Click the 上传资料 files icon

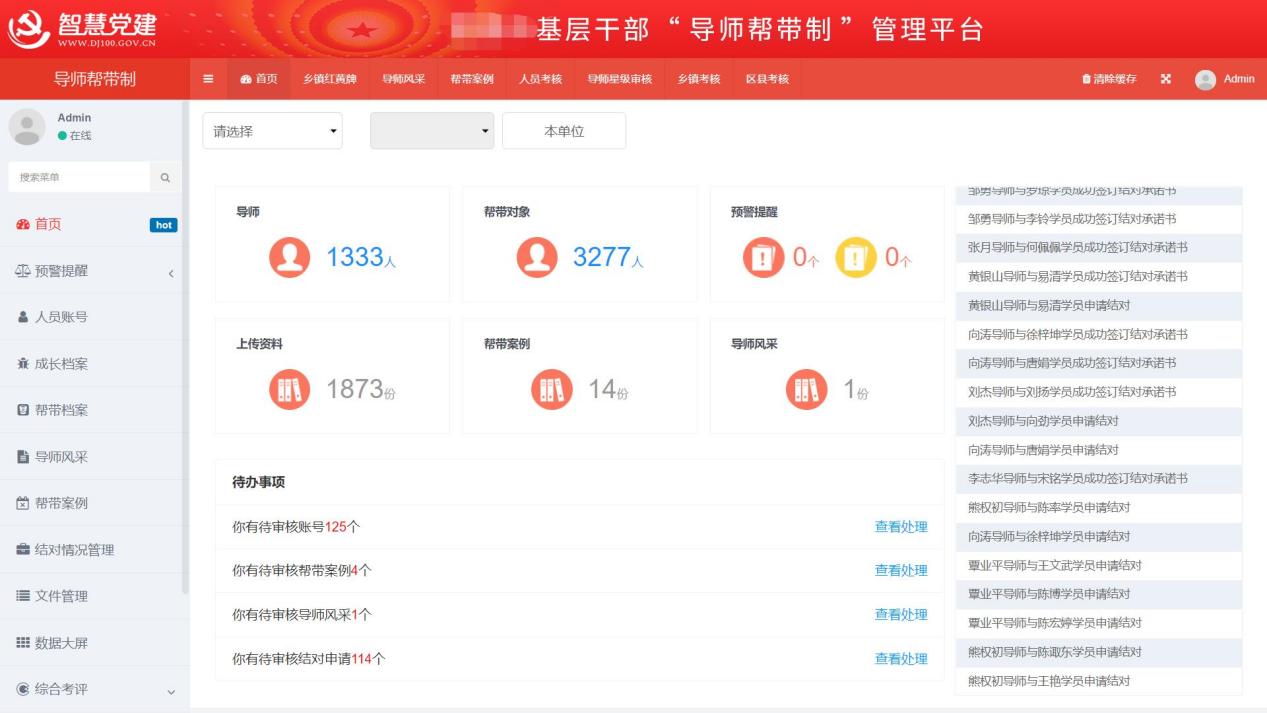tap(289, 389)
